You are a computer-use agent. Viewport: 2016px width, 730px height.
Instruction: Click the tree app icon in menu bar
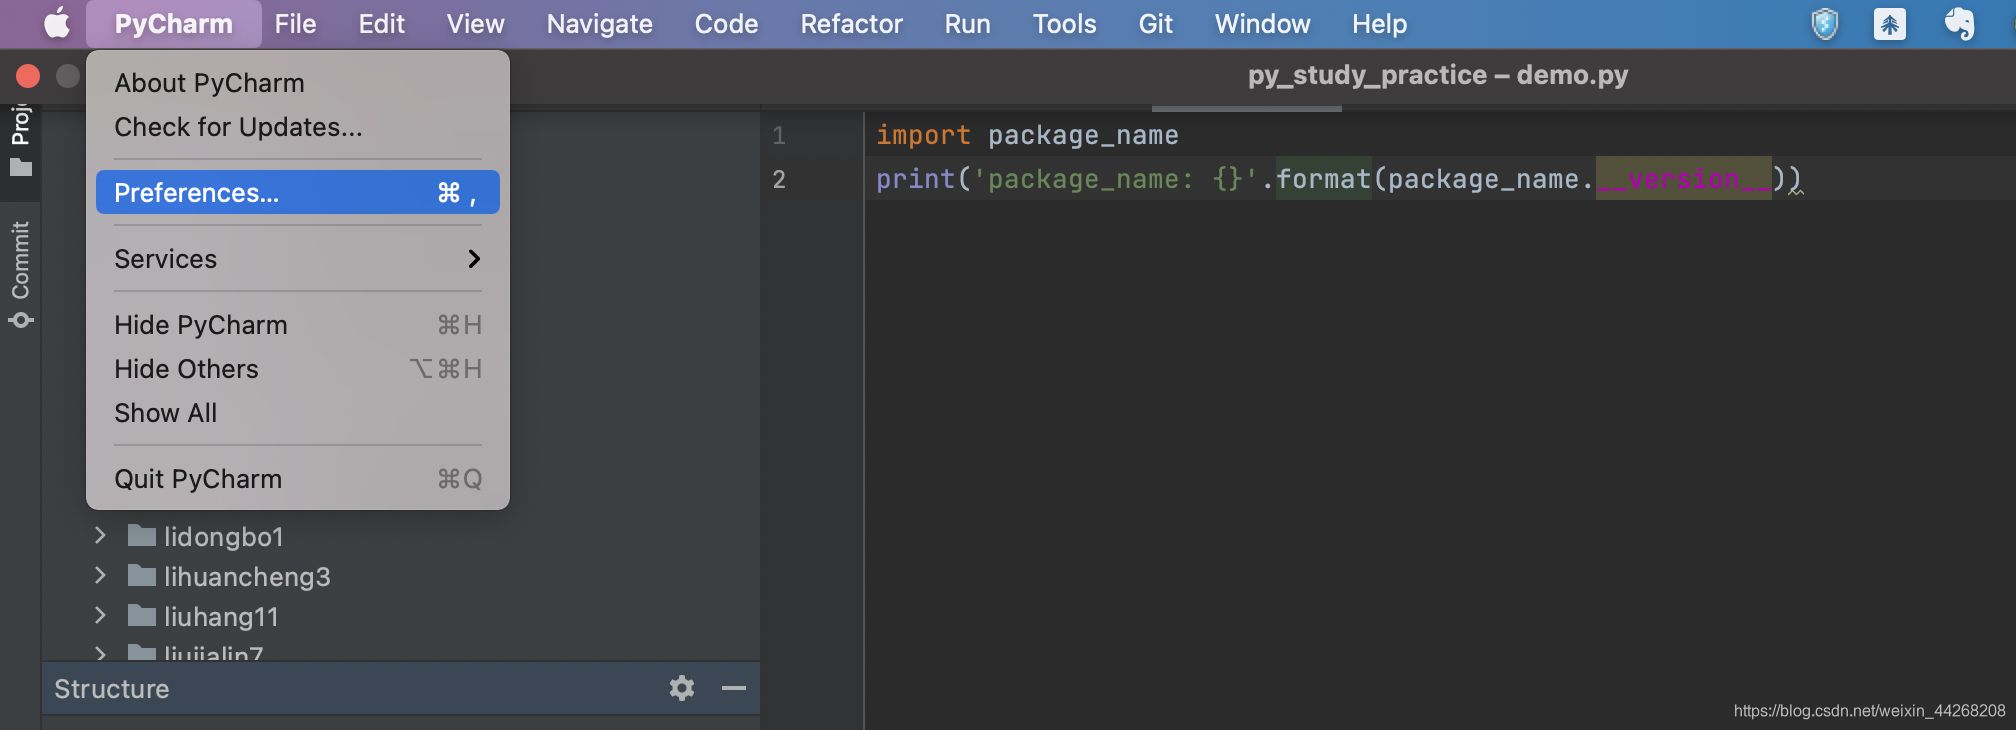click(1890, 24)
